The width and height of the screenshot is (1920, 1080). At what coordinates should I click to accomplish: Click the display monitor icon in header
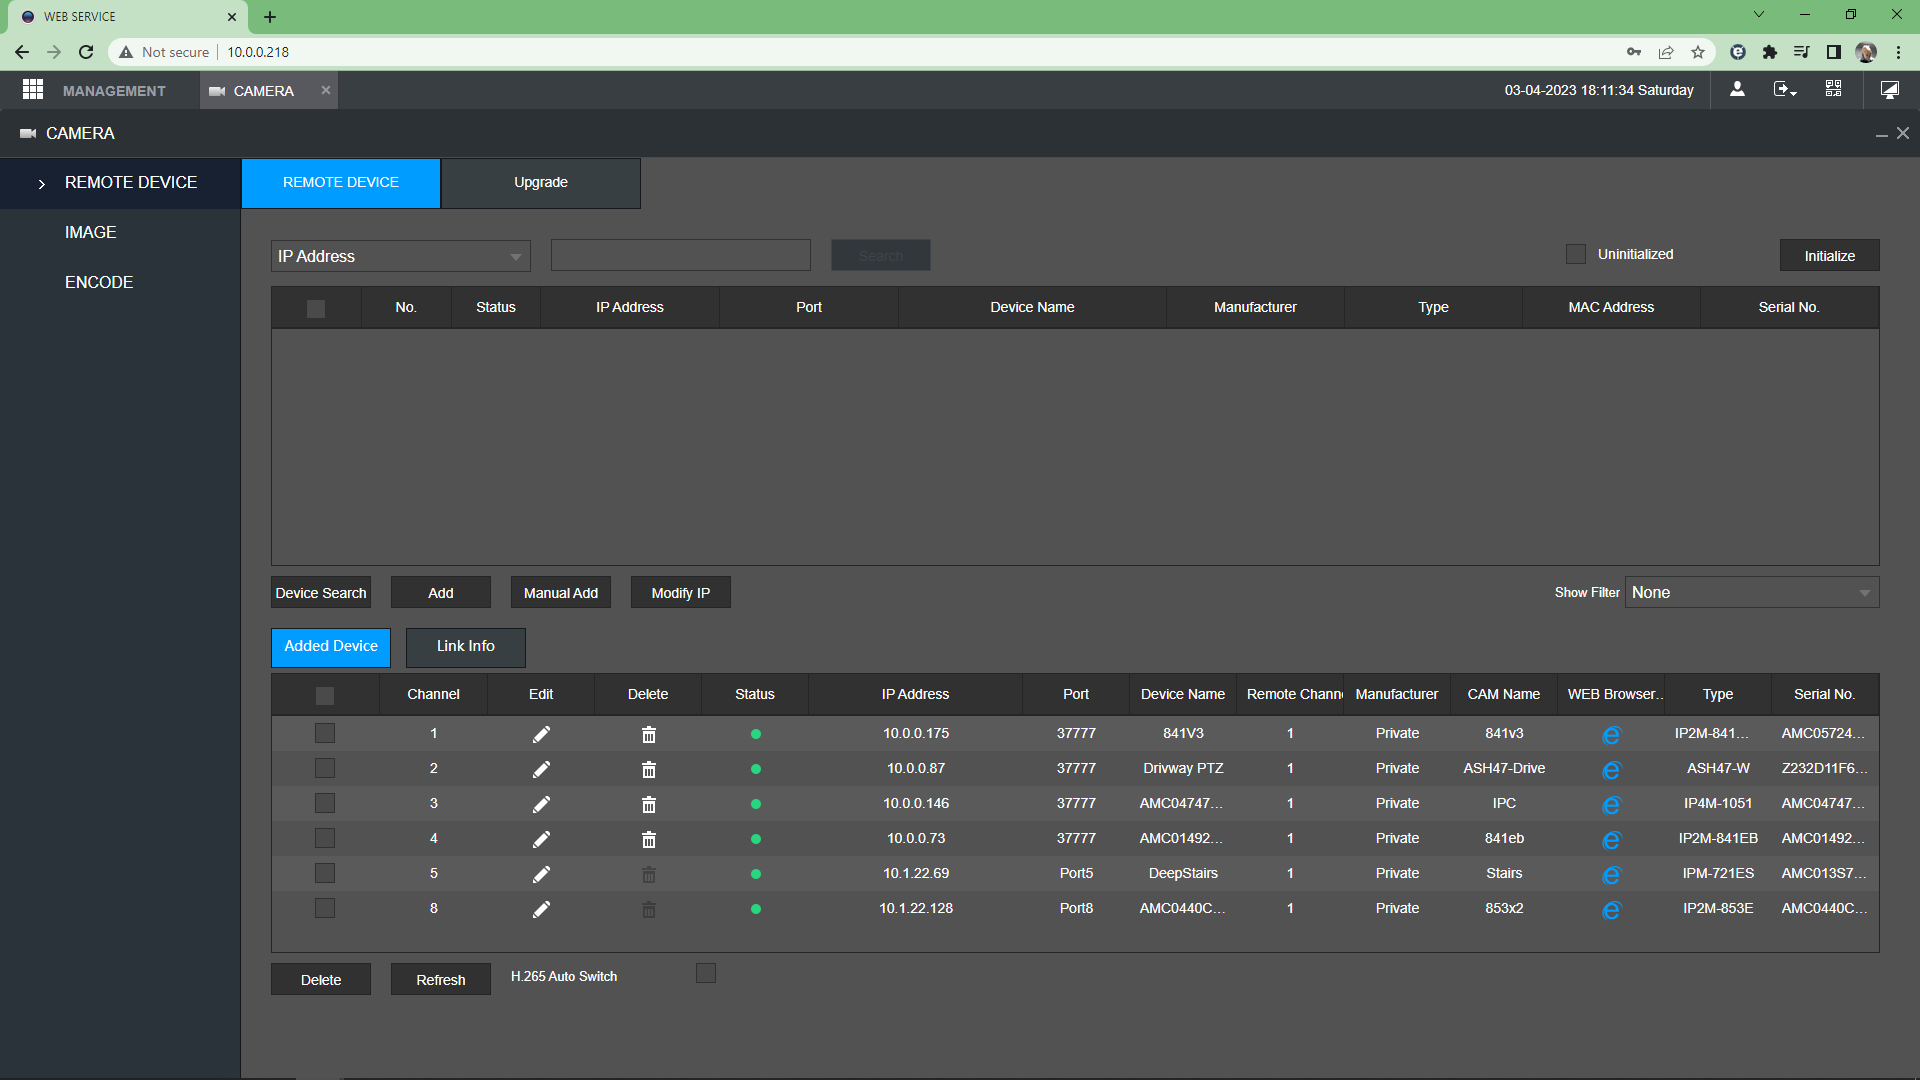1889,90
